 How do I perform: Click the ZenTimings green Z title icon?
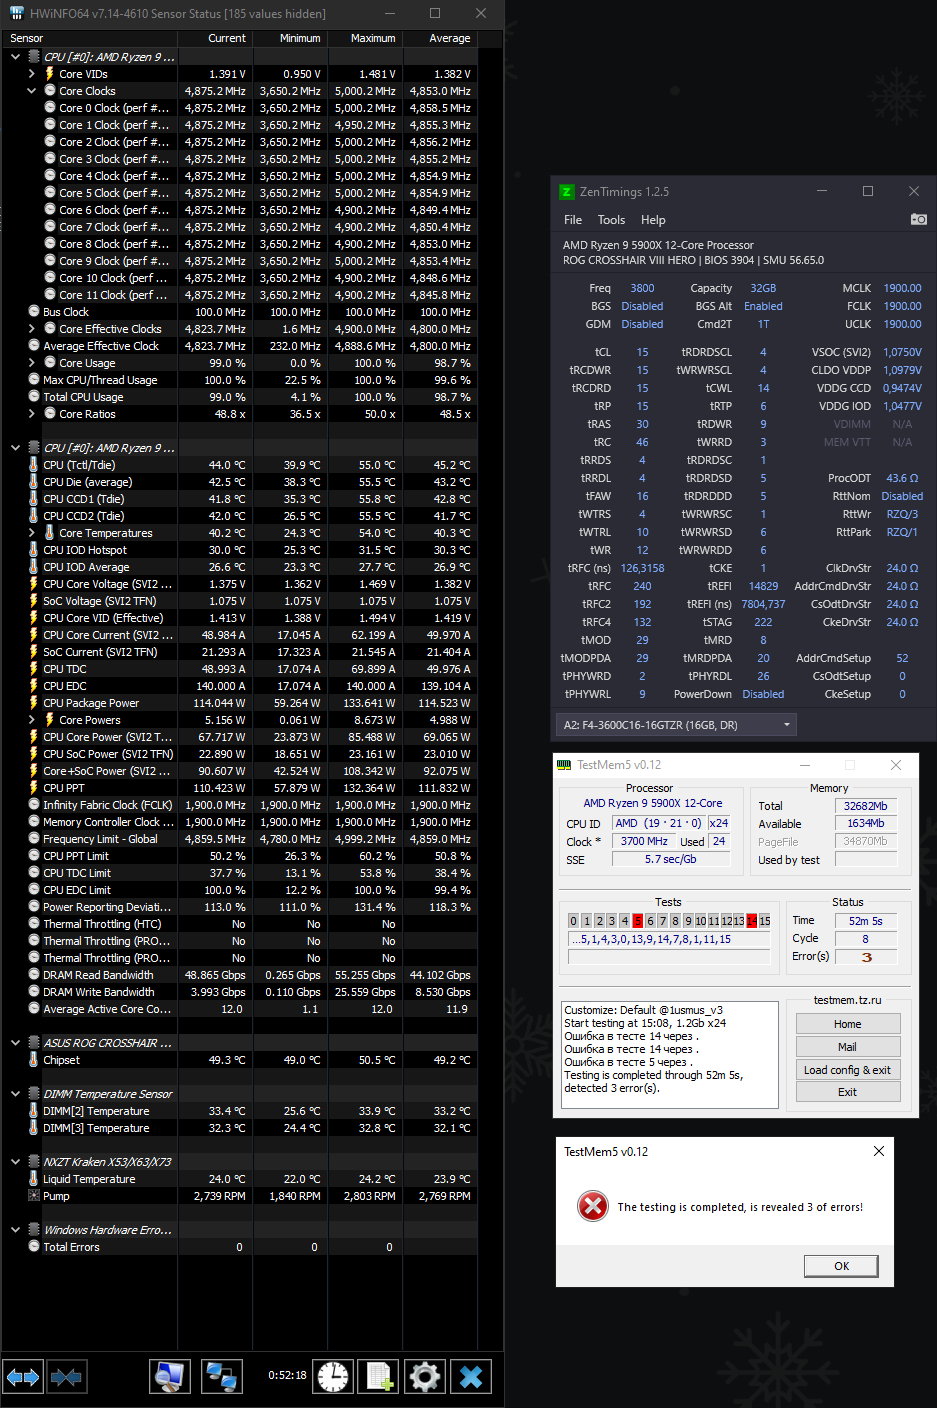pos(567,191)
